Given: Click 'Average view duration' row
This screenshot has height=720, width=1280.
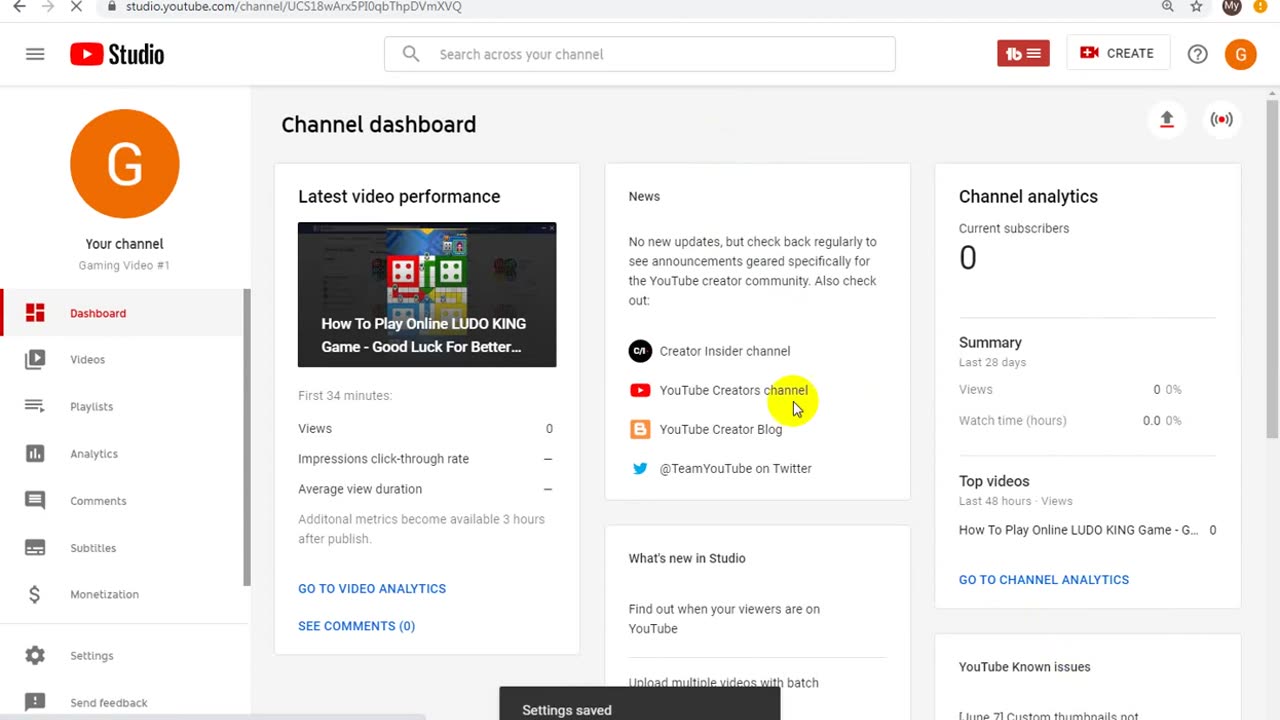Looking at the screenshot, I should [425, 489].
